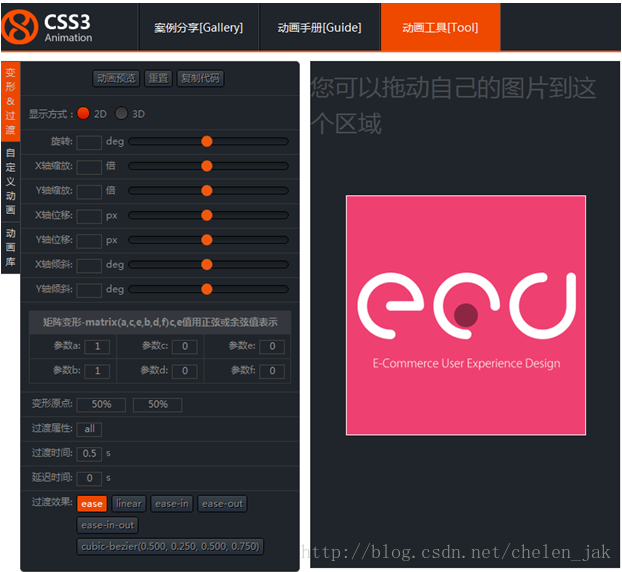Select the 2D display mode radio
The image size is (622, 572).
[83, 113]
